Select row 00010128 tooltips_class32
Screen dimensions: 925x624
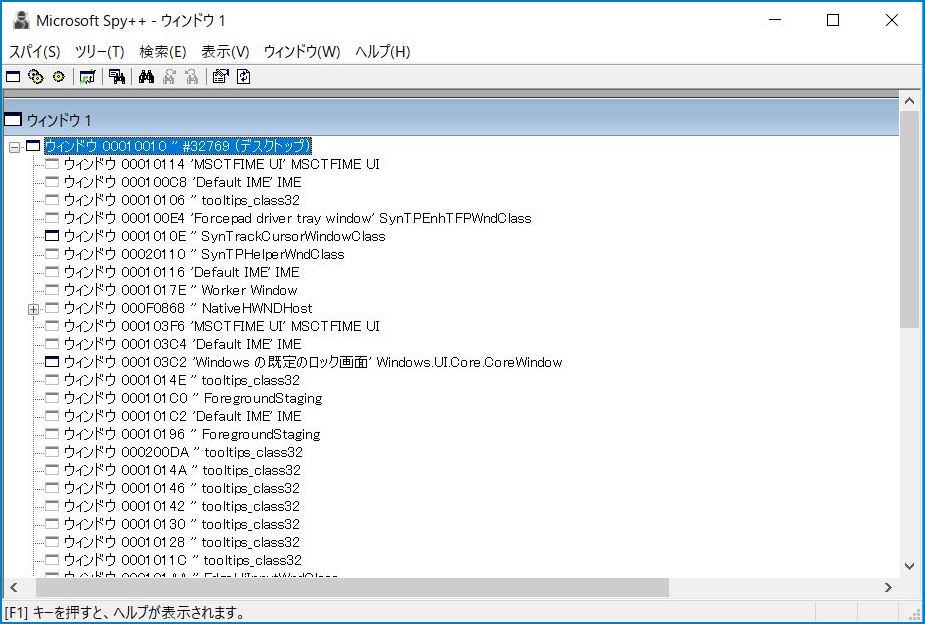182,542
